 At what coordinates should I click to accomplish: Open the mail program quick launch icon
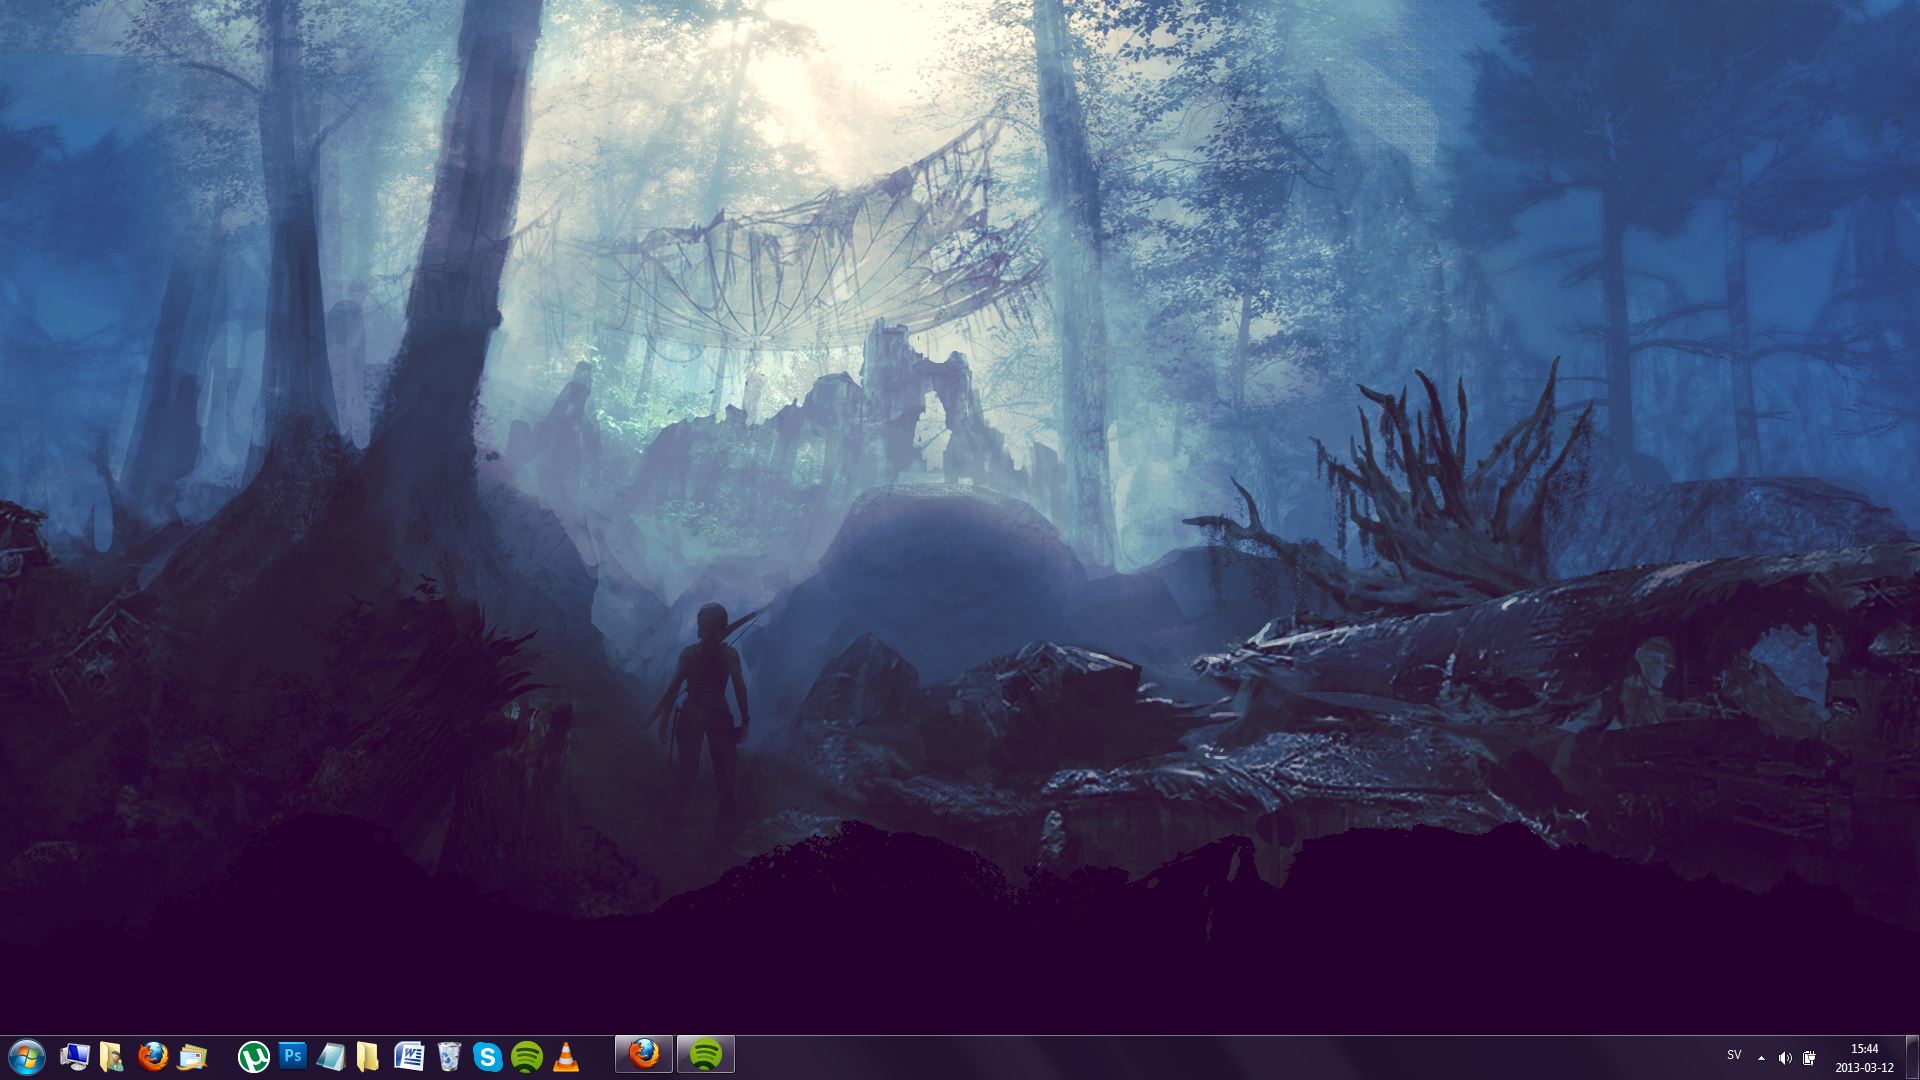(x=192, y=1056)
